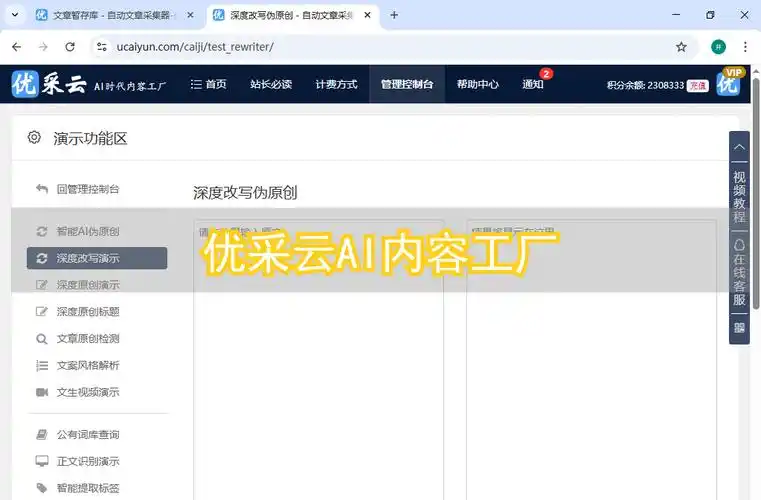Open the VIP user avatar
This screenshot has width=761, height=500.
728,83
